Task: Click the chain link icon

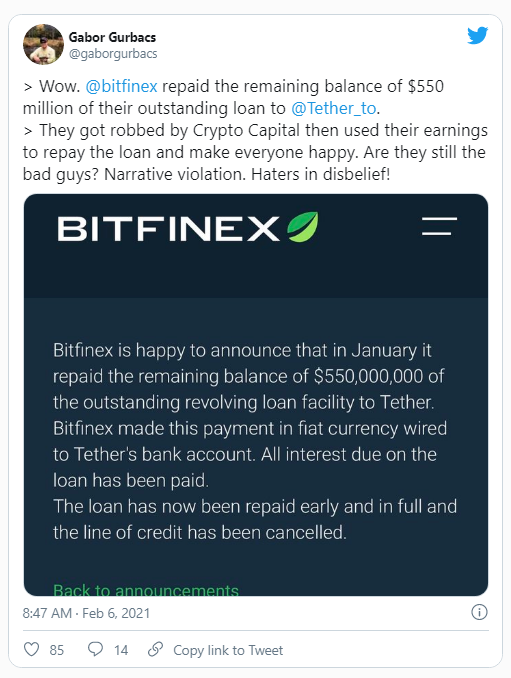Action: pos(155,649)
